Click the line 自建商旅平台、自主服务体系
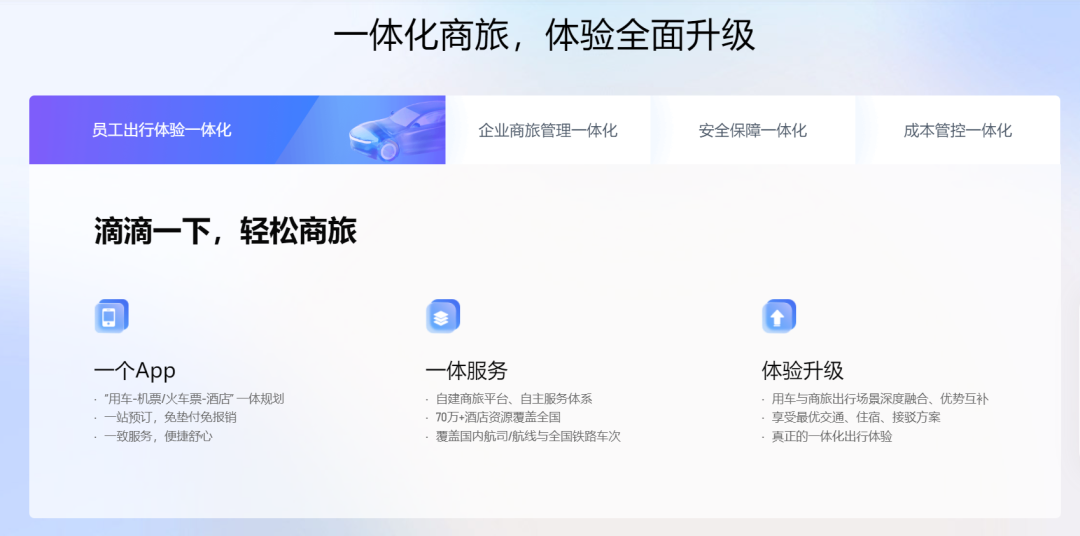The height and width of the screenshot is (536, 1080). point(514,398)
